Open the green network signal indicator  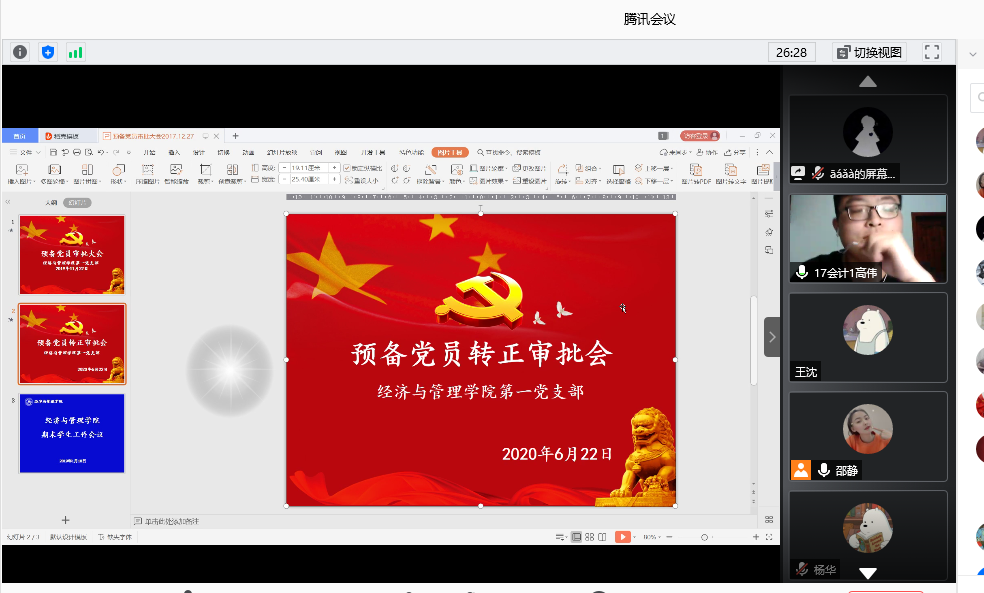tap(75, 52)
